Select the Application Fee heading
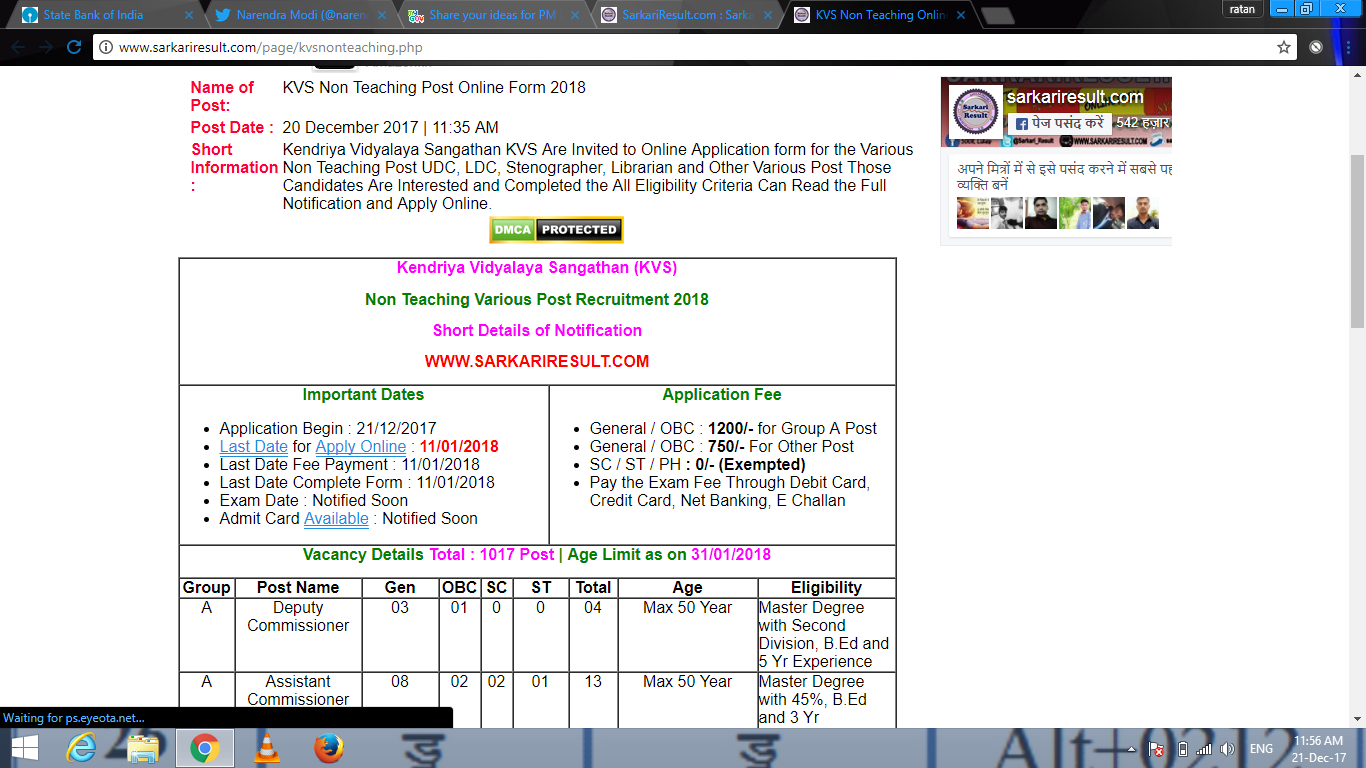 tap(722, 394)
